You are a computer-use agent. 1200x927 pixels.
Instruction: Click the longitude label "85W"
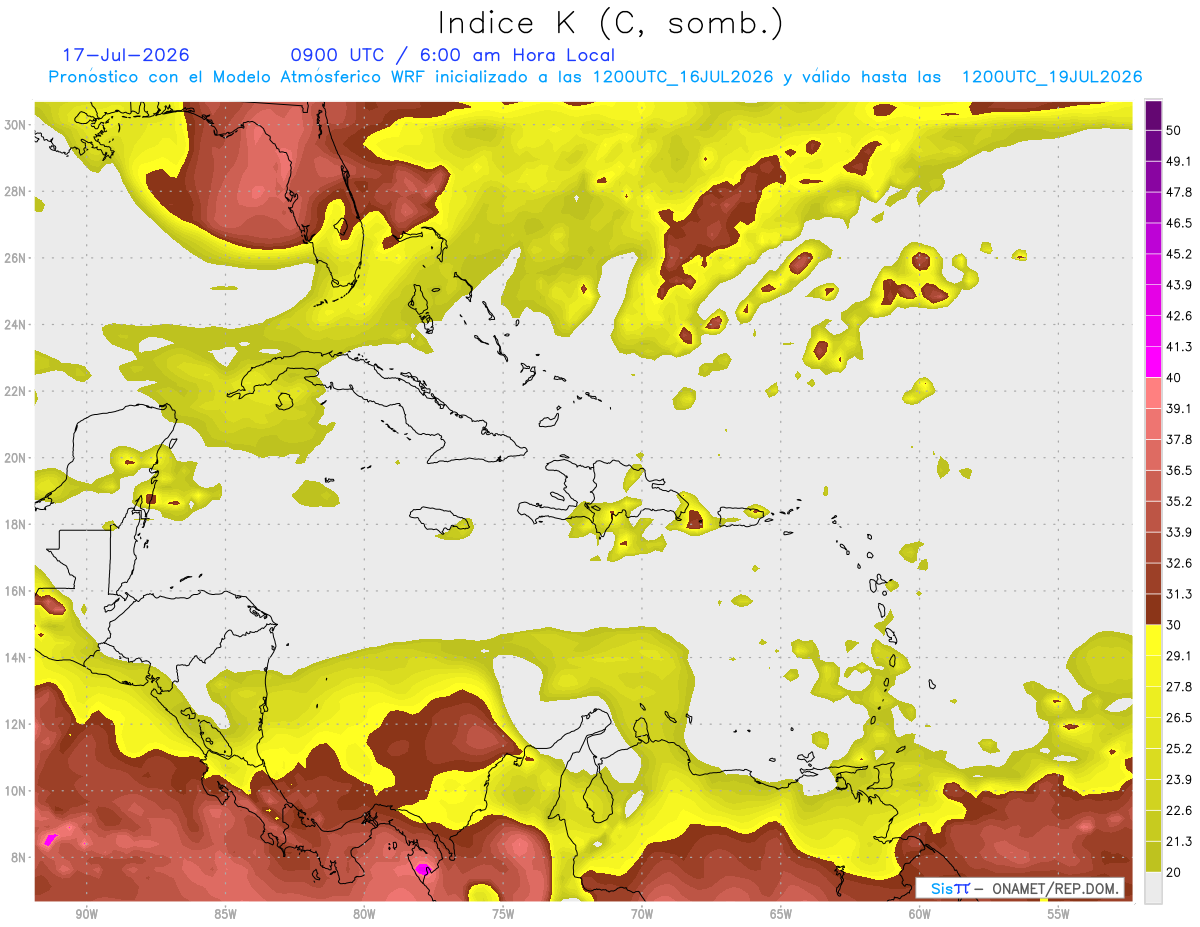pyautogui.click(x=225, y=914)
